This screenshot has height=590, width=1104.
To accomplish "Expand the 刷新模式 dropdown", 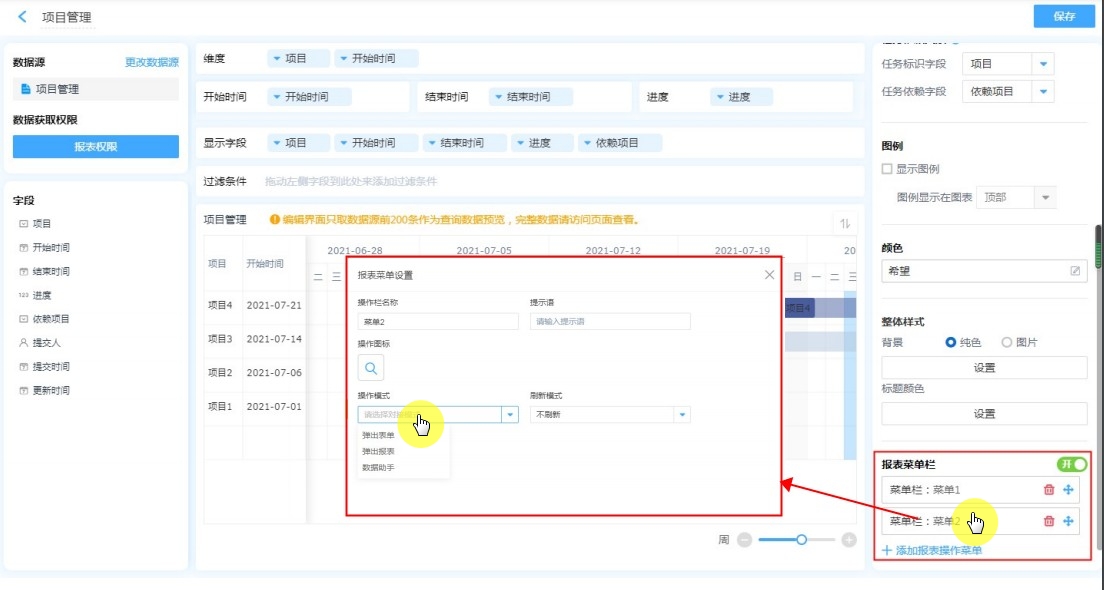I will [682, 414].
